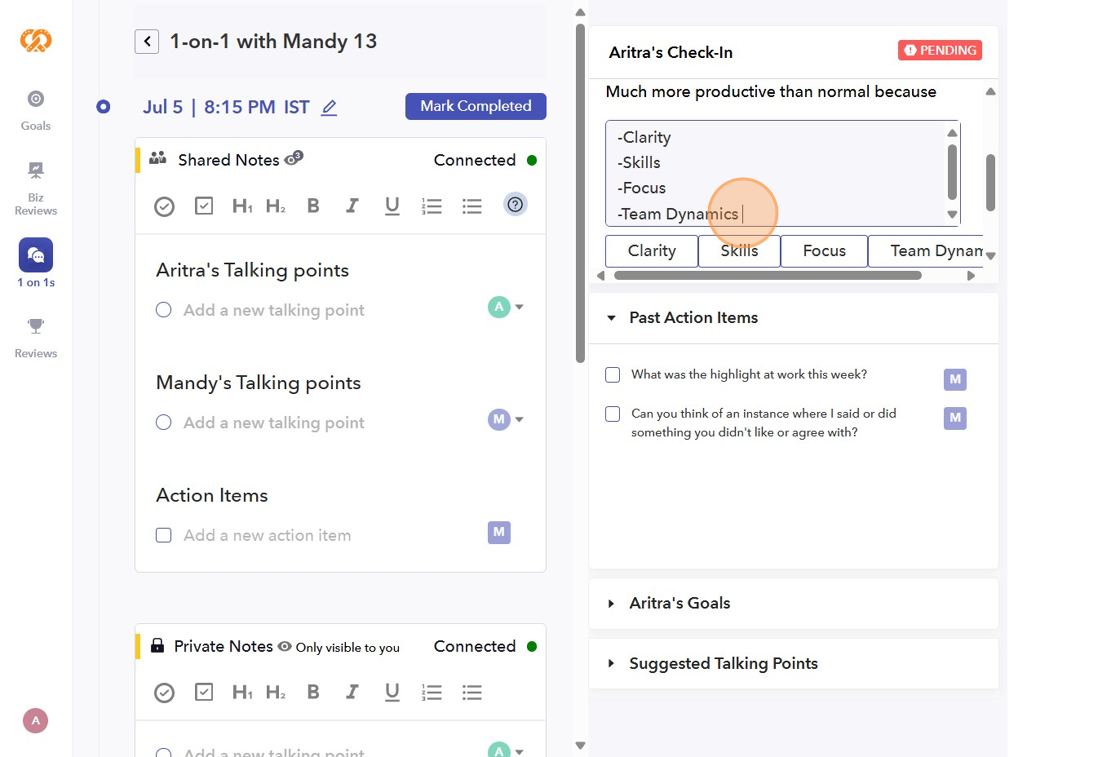Screen dimensions: 1120x757
Task: Go back using the arrow beside meeting title
Action: [146, 41]
